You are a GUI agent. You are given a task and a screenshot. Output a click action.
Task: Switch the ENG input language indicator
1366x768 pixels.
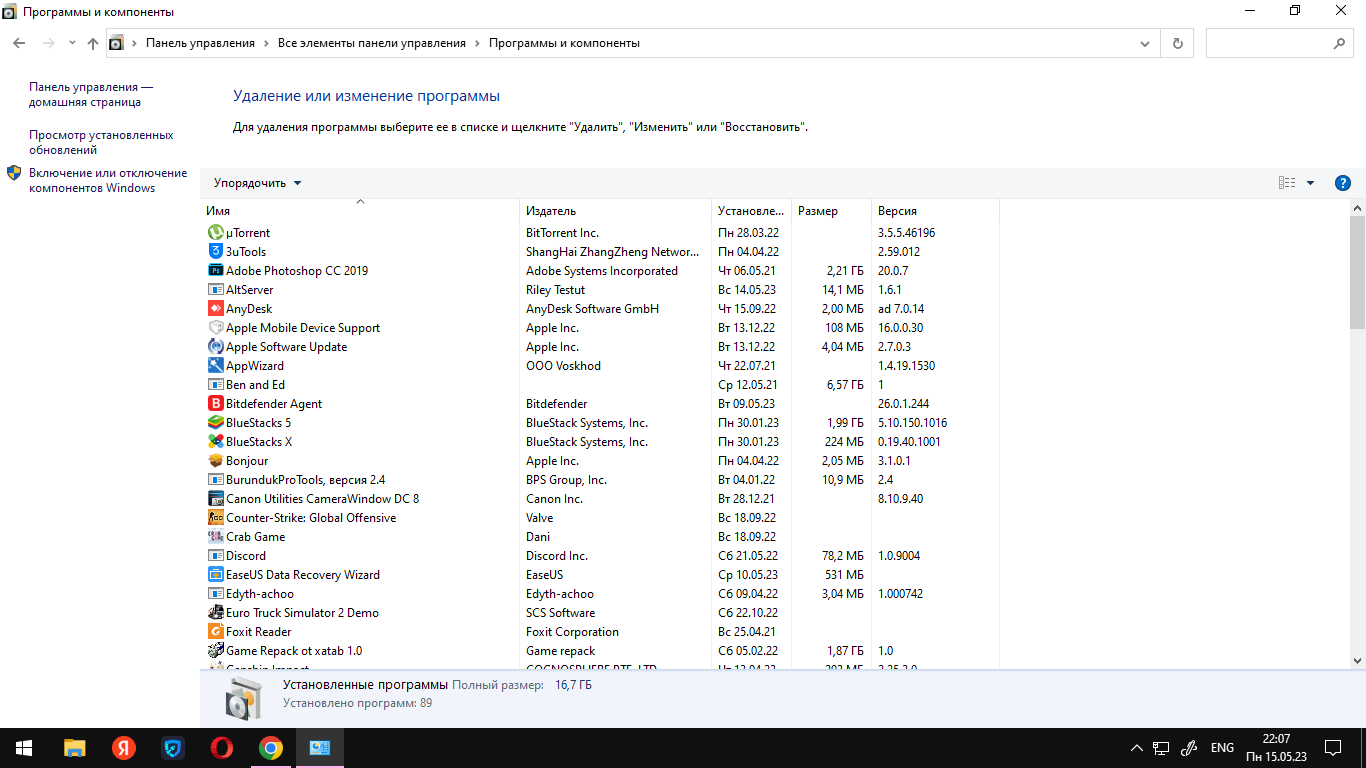point(1222,748)
